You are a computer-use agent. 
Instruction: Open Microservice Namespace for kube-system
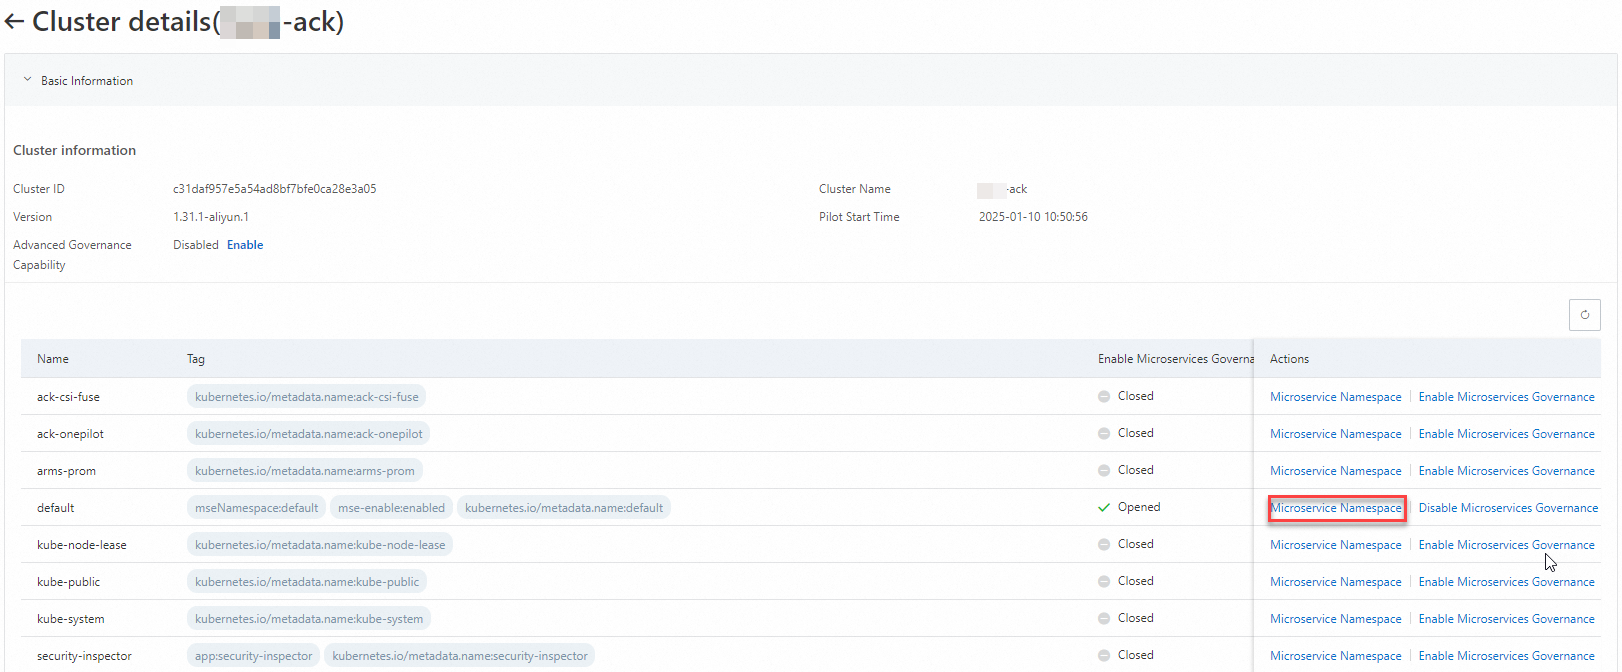tap(1336, 619)
